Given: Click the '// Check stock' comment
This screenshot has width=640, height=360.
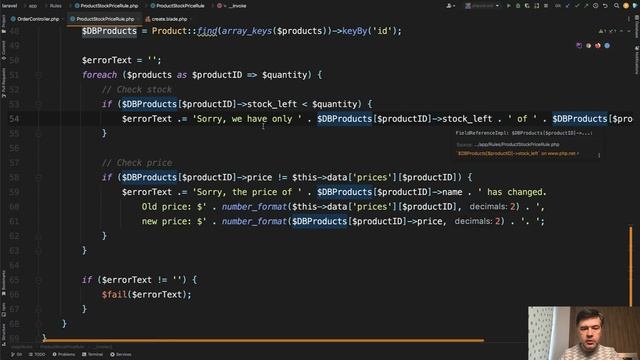Looking at the screenshot, I should pos(137,89).
